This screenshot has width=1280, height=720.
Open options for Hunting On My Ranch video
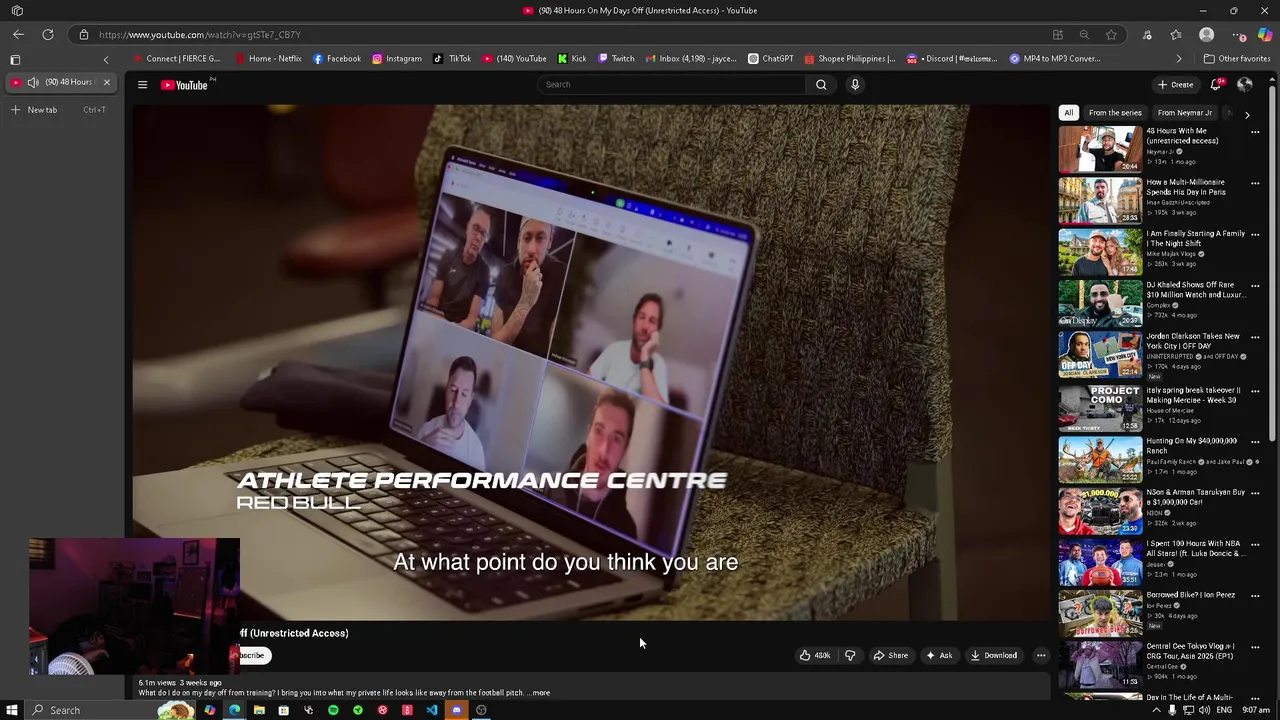[1255, 442]
